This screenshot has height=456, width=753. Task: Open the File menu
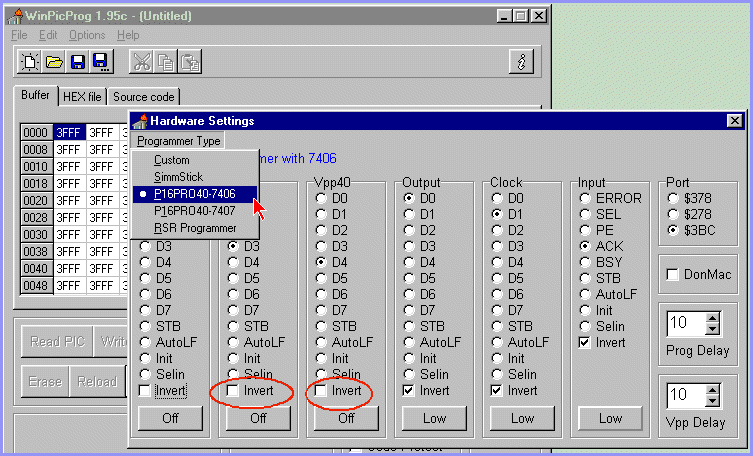pyautogui.click(x=19, y=35)
